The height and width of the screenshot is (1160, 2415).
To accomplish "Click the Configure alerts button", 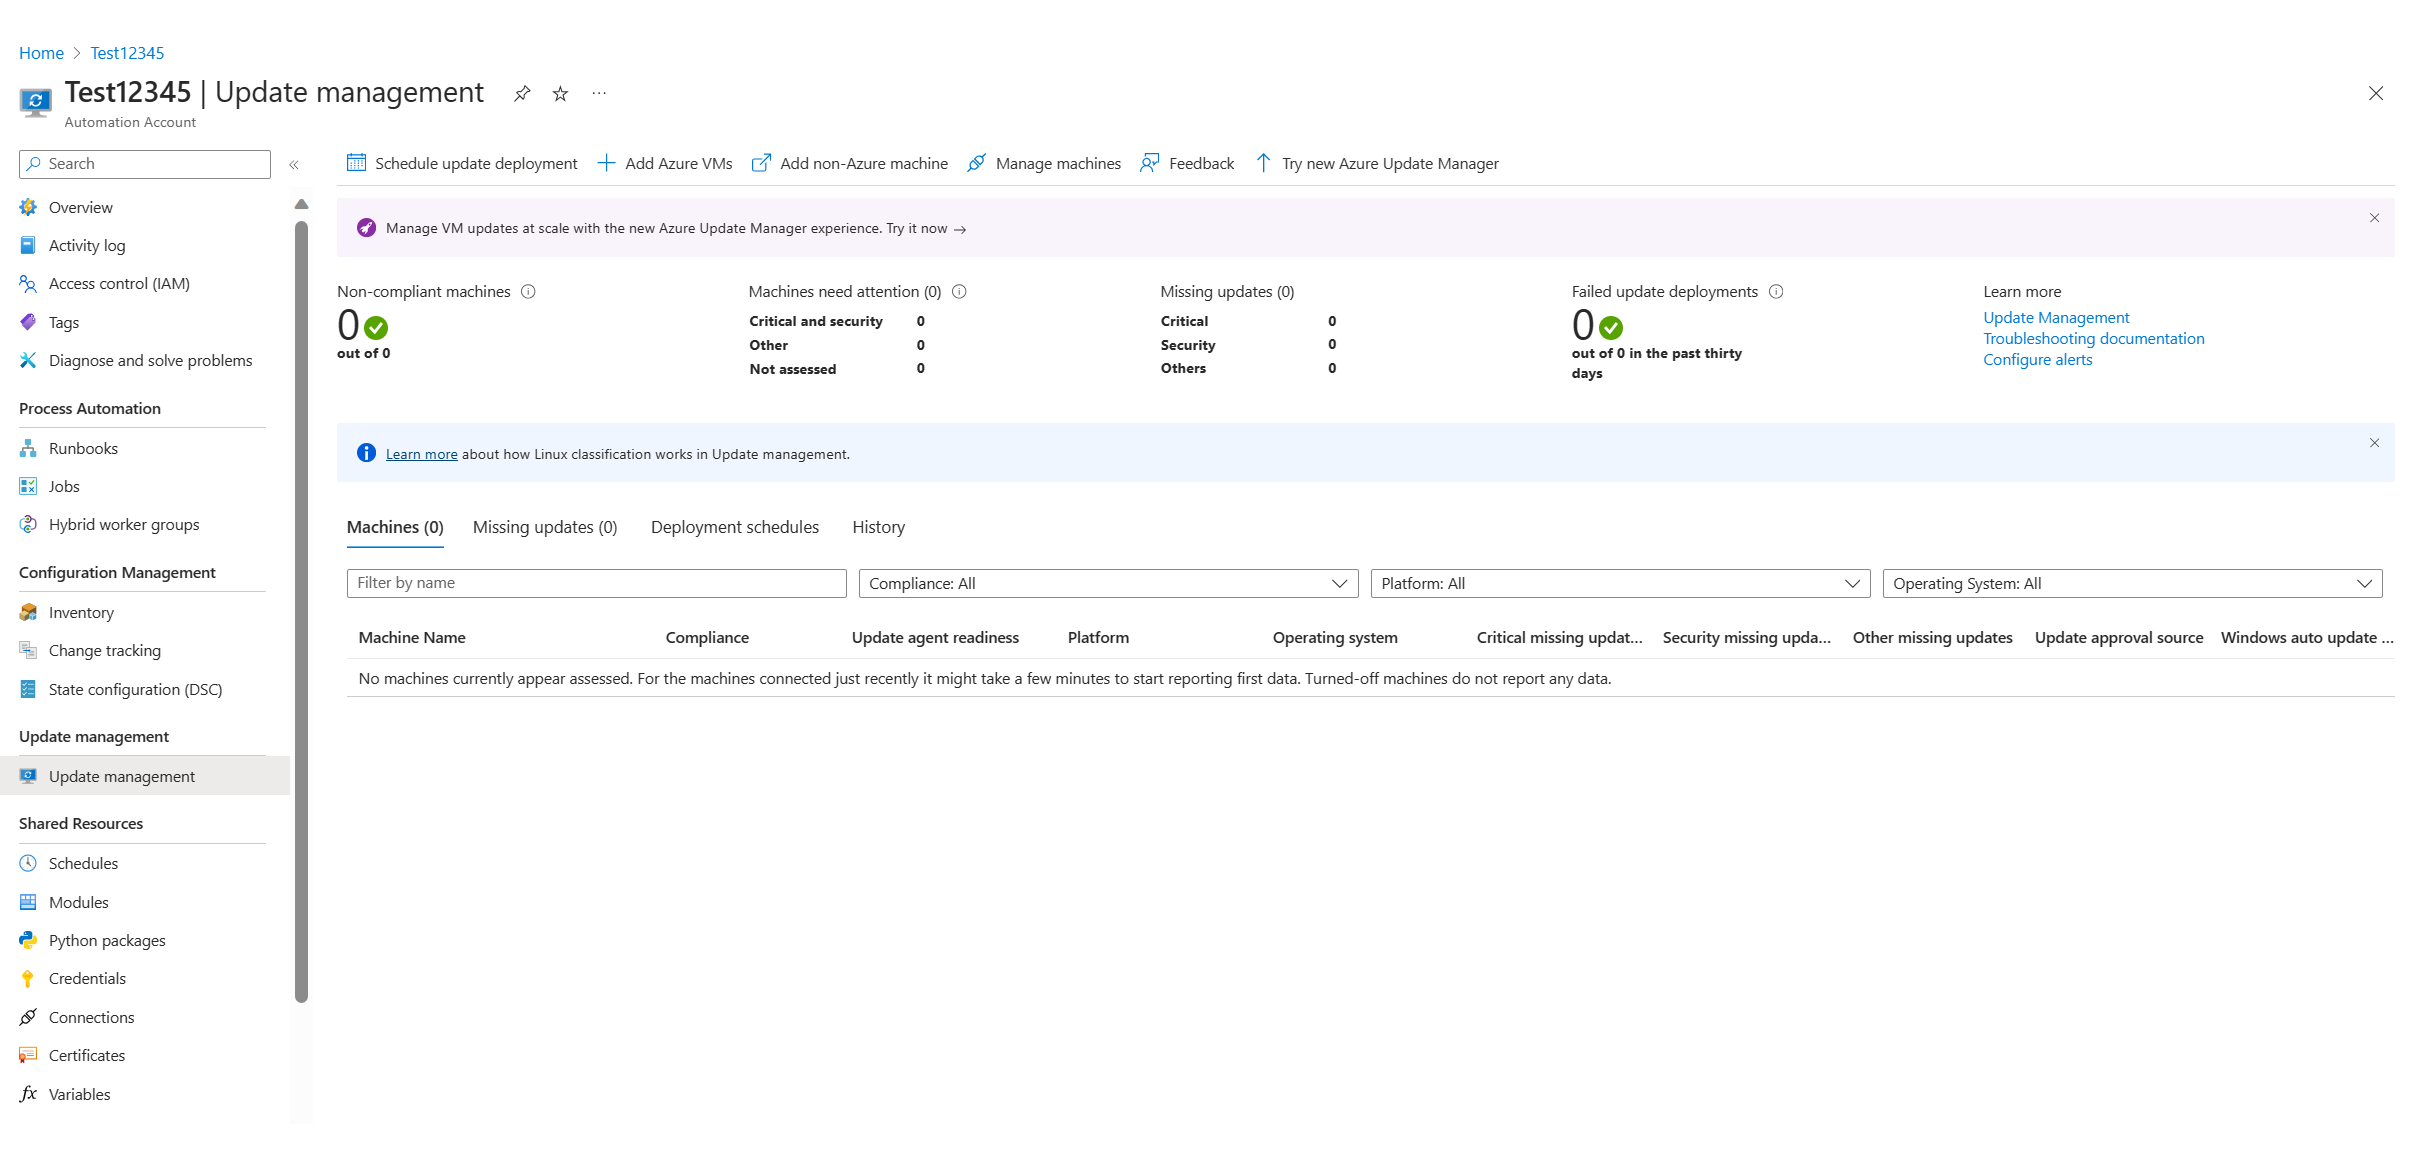I will (2036, 359).
